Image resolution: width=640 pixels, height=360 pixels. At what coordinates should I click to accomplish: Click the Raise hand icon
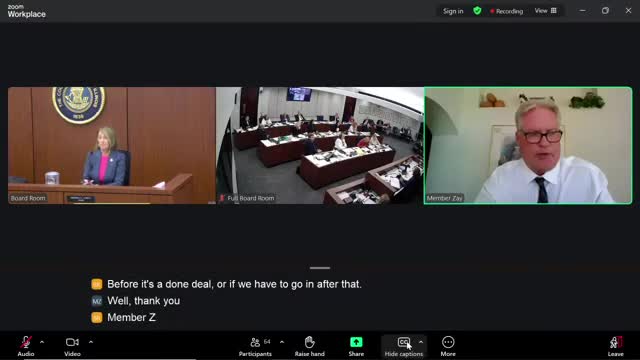tap(309, 342)
